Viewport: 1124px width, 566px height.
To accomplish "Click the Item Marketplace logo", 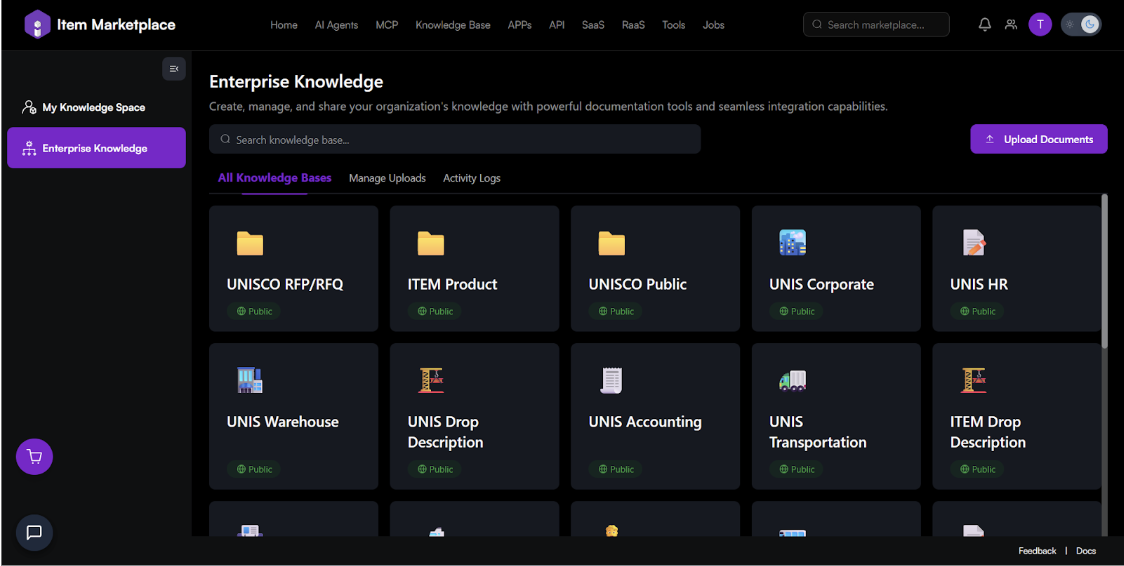I will pyautogui.click(x=37, y=25).
